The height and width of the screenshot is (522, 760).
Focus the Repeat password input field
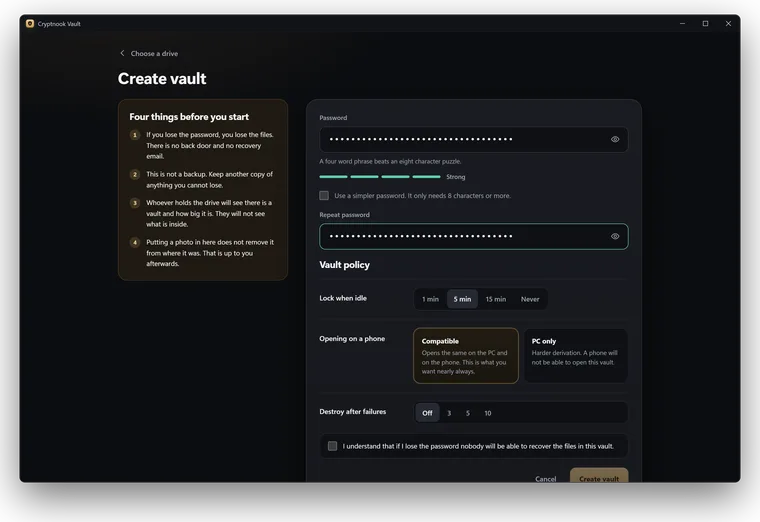point(474,237)
